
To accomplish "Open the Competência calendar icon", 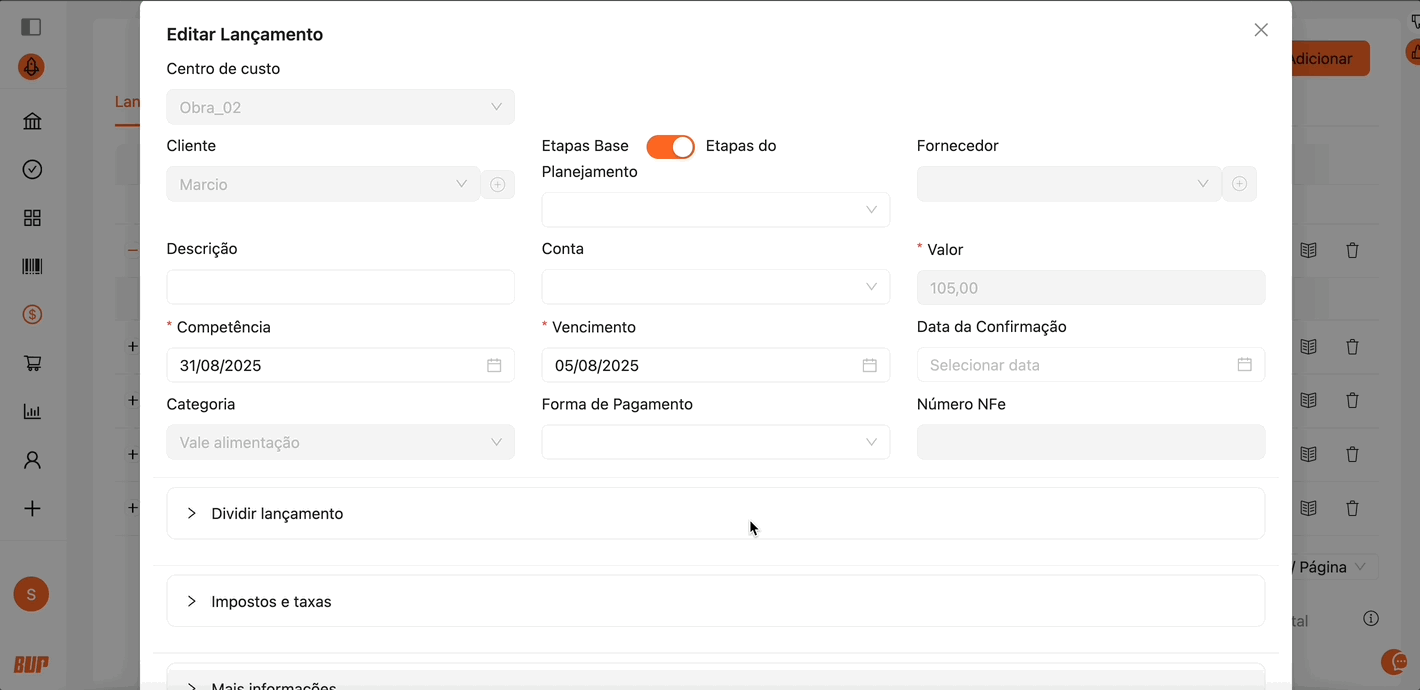I will (494, 365).
